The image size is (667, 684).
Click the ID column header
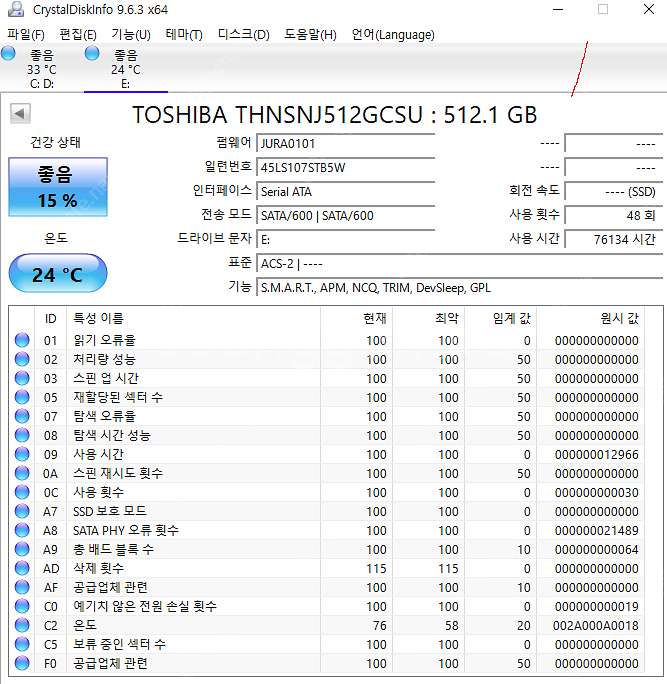tap(51, 318)
